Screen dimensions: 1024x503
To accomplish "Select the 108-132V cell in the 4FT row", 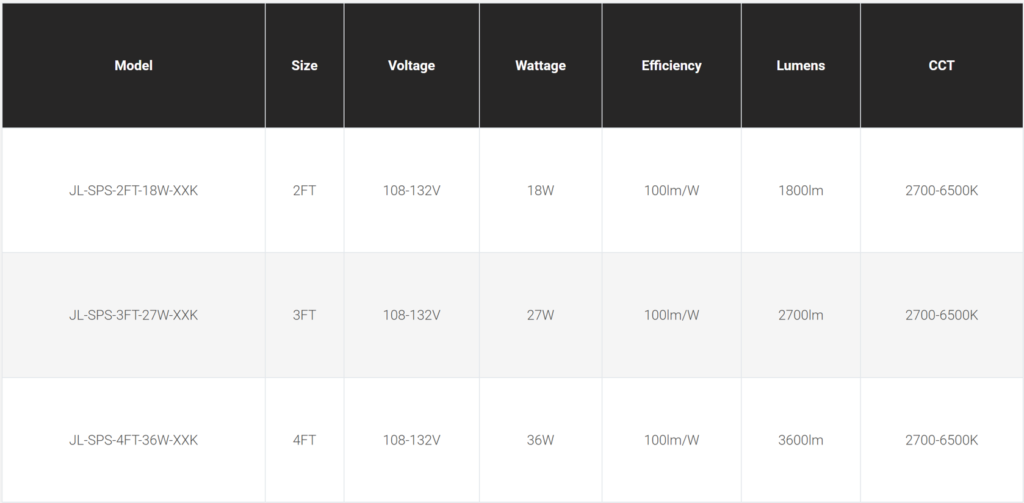I will pyautogui.click(x=411, y=440).
